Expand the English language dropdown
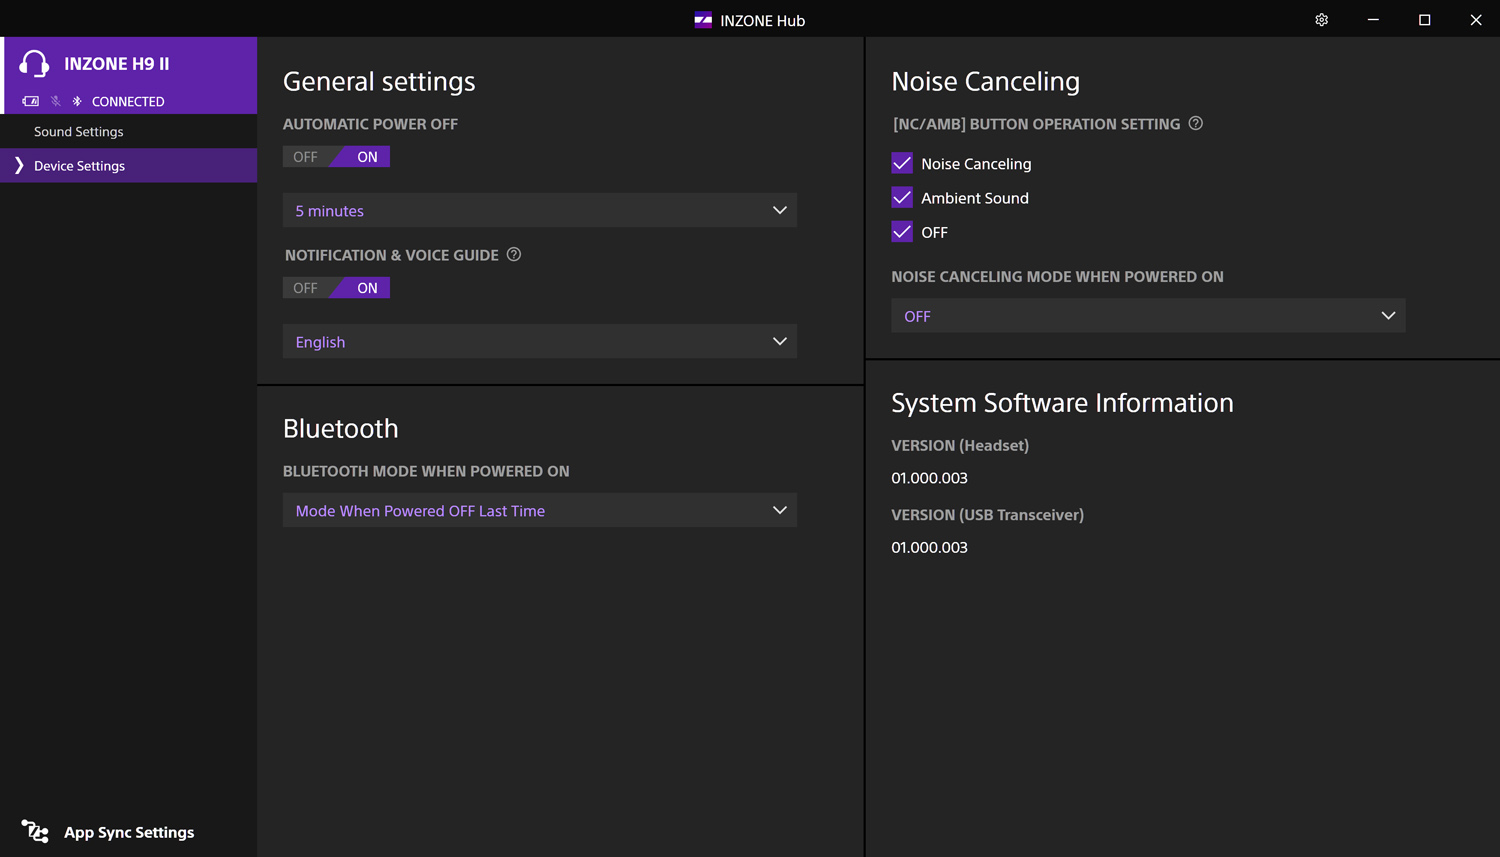 point(539,342)
